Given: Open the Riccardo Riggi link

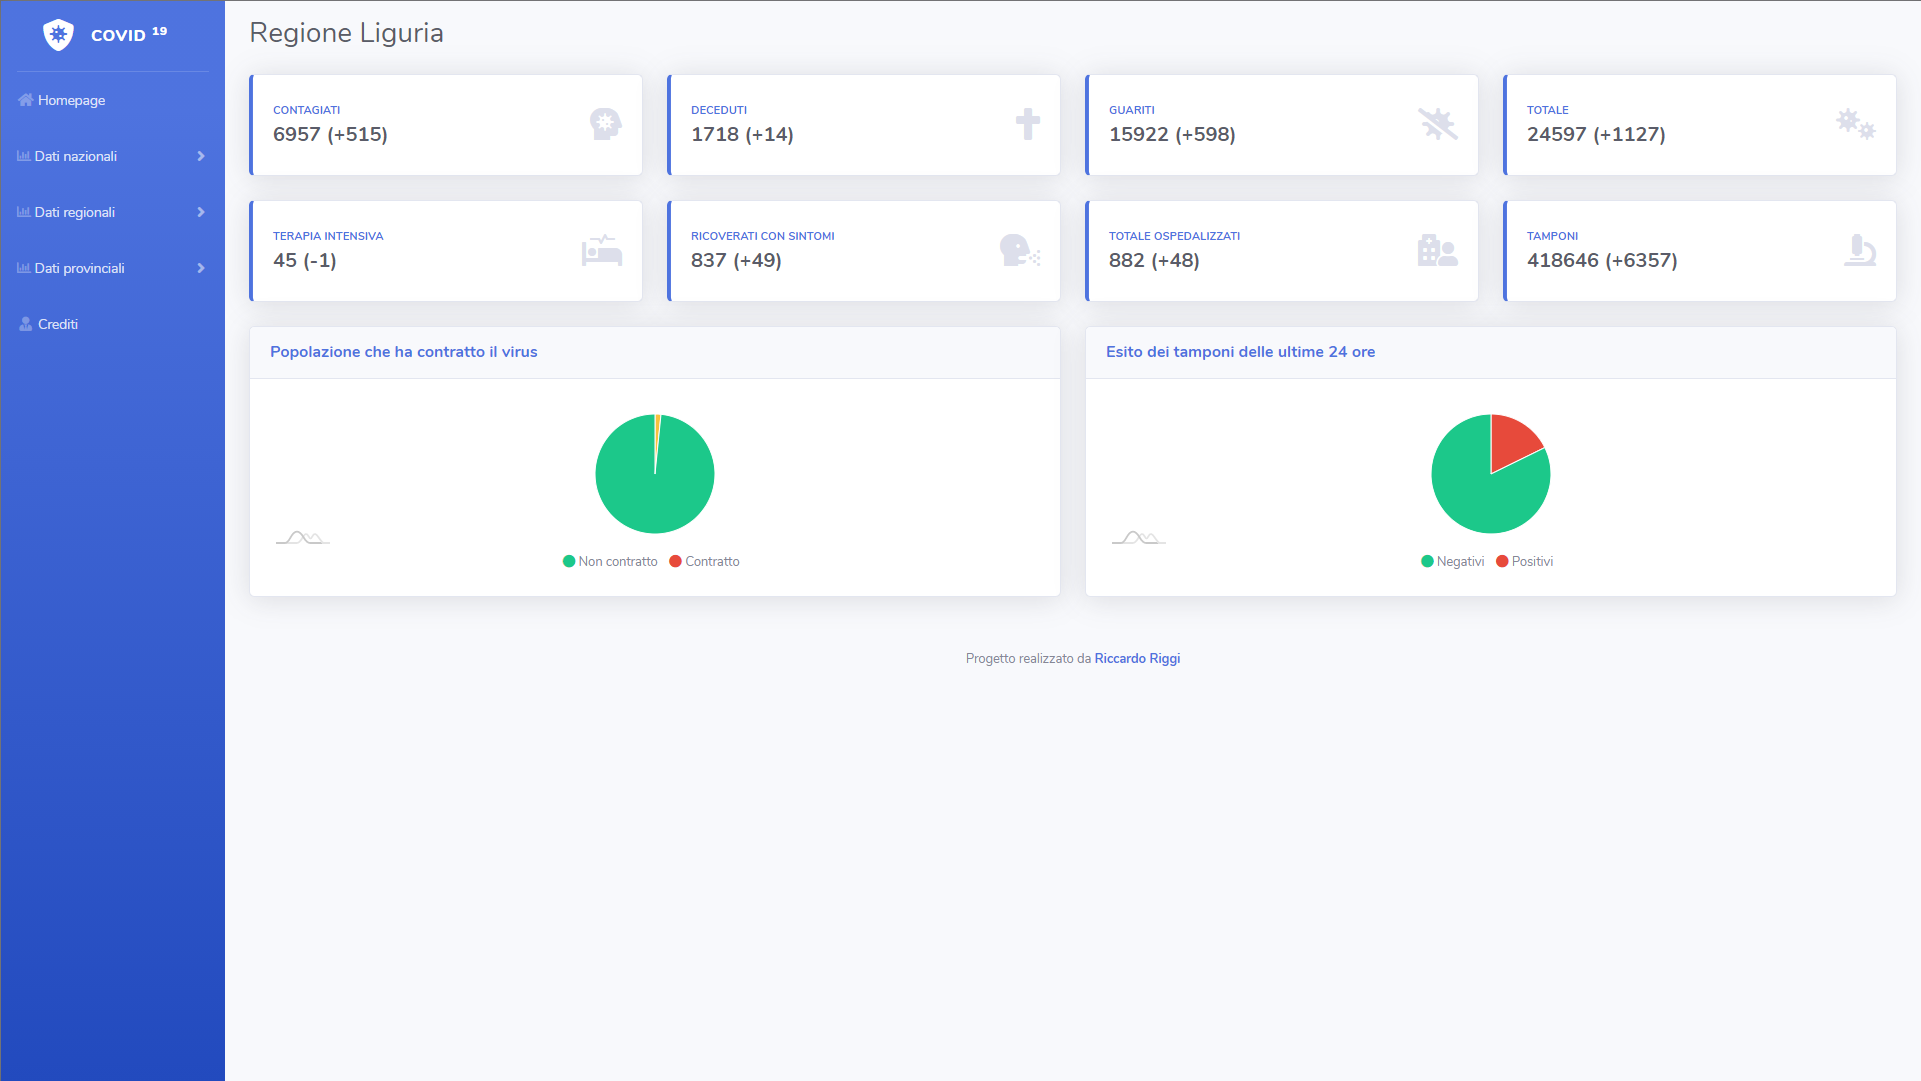Looking at the screenshot, I should [x=1137, y=659].
